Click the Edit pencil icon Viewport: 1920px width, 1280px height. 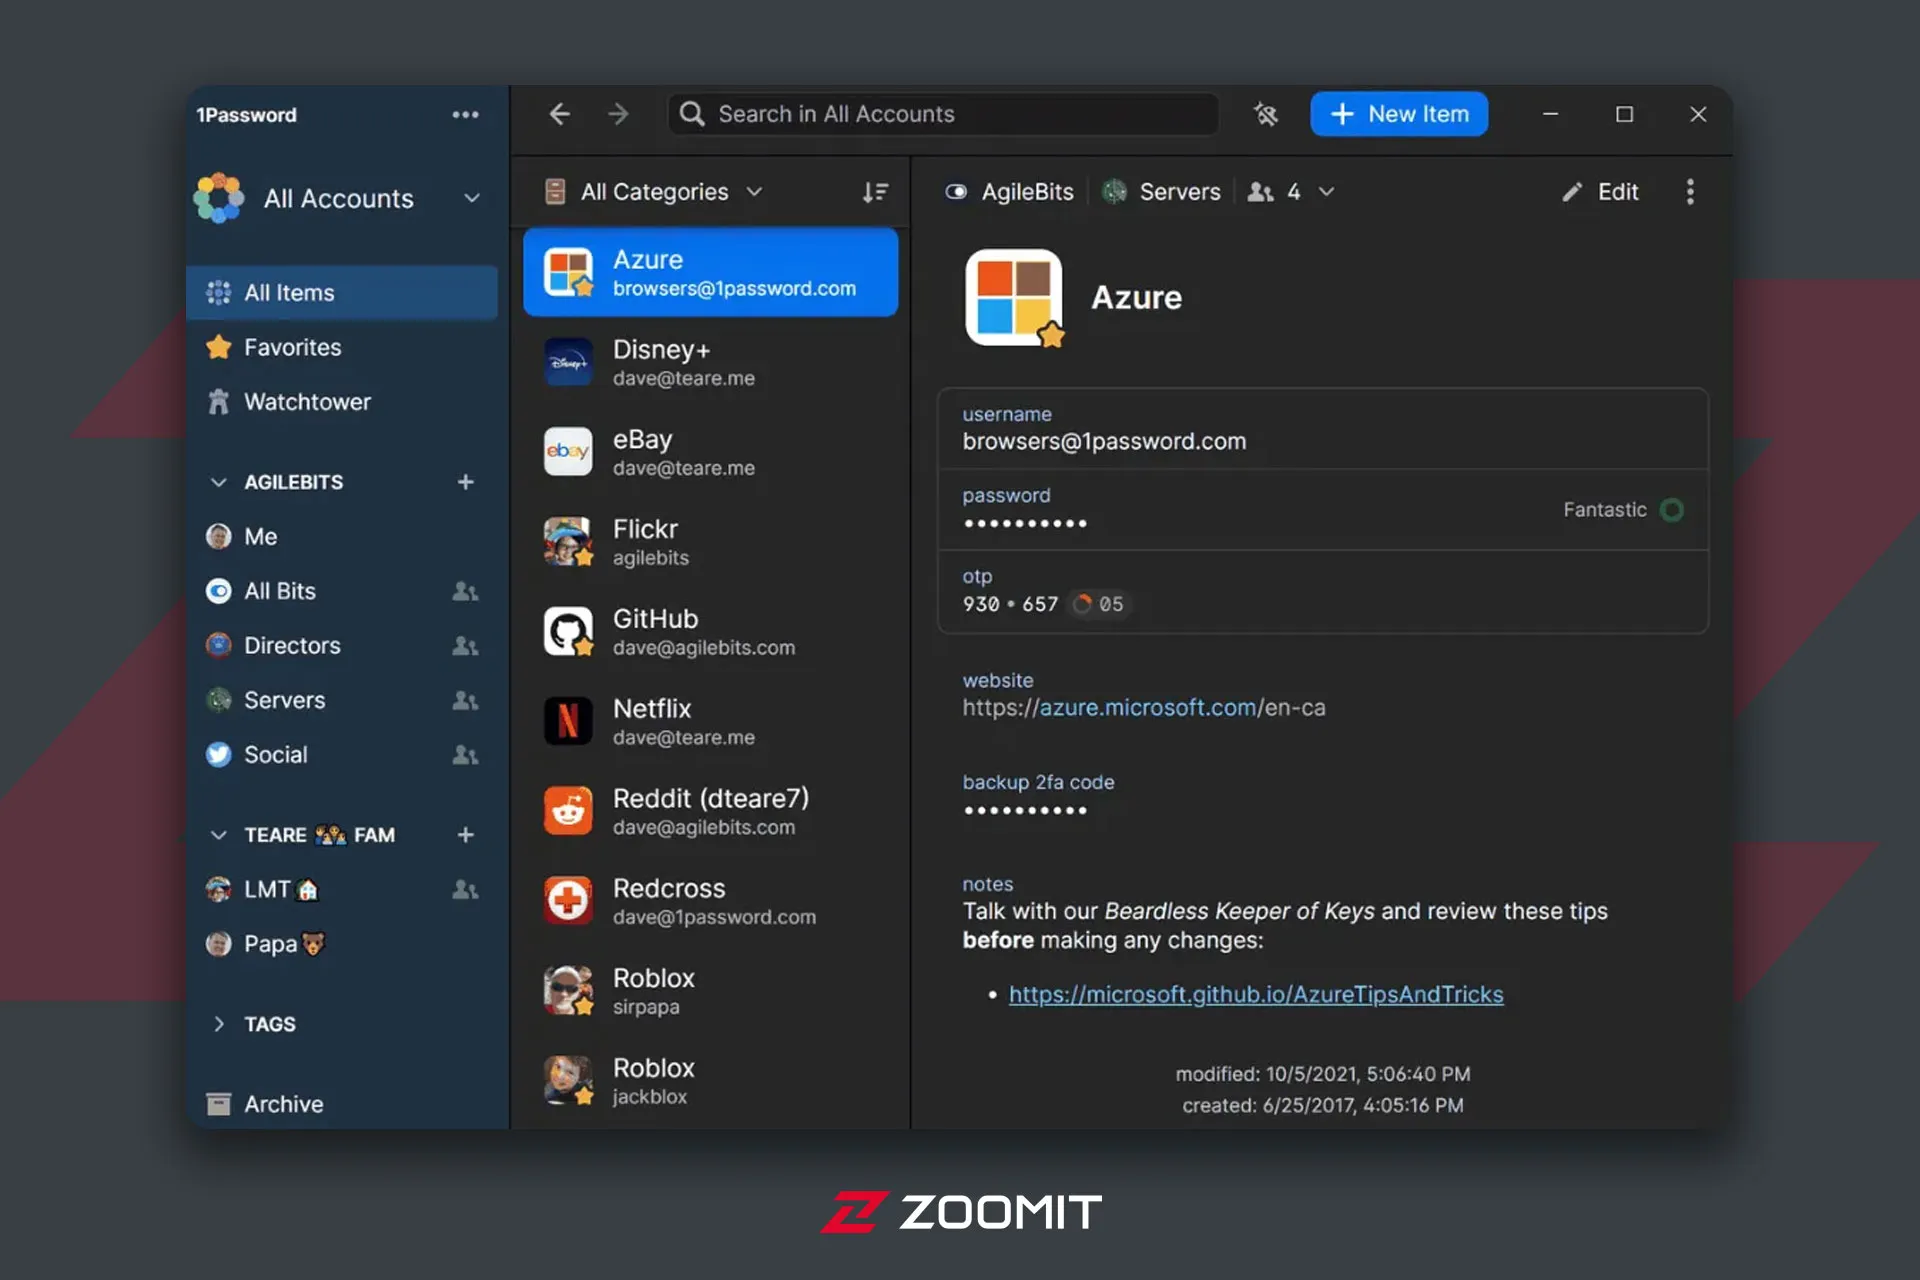pyautogui.click(x=1573, y=192)
